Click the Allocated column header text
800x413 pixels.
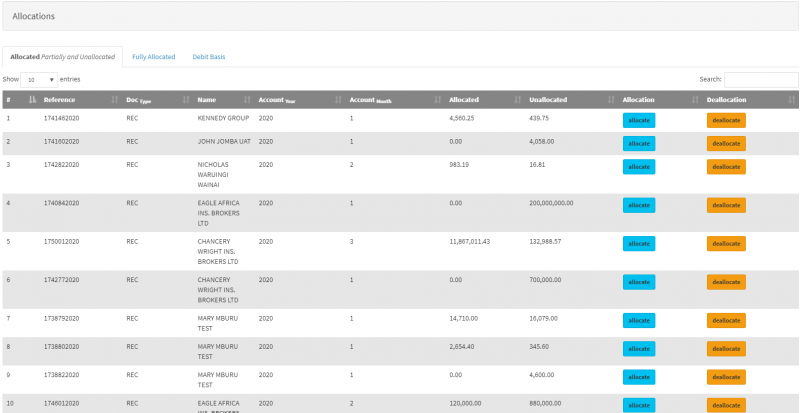tap(464, 100)
